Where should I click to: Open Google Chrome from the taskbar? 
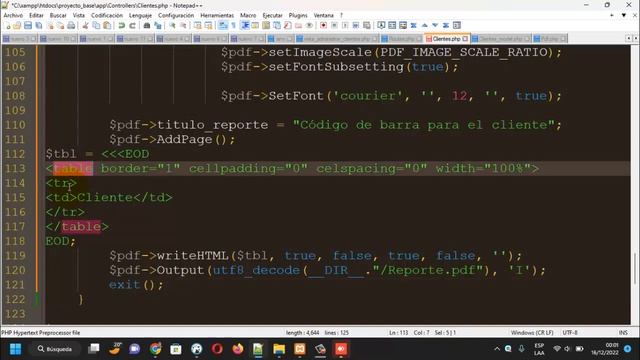156,349
